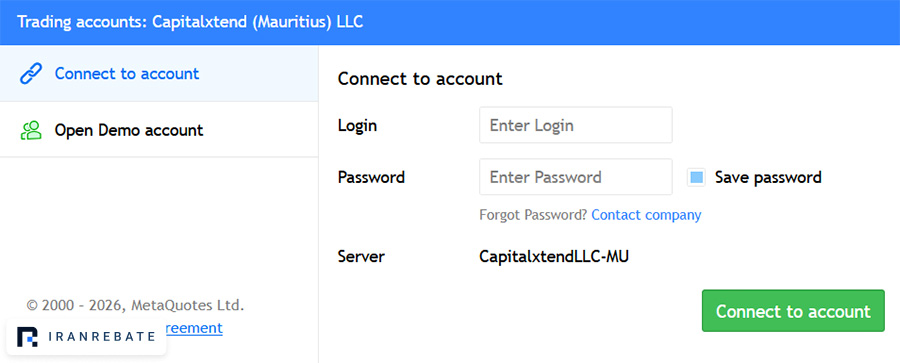Focus the Enter Login input field
This screenshot has width=900, height=363.
[x=576, y=125]
